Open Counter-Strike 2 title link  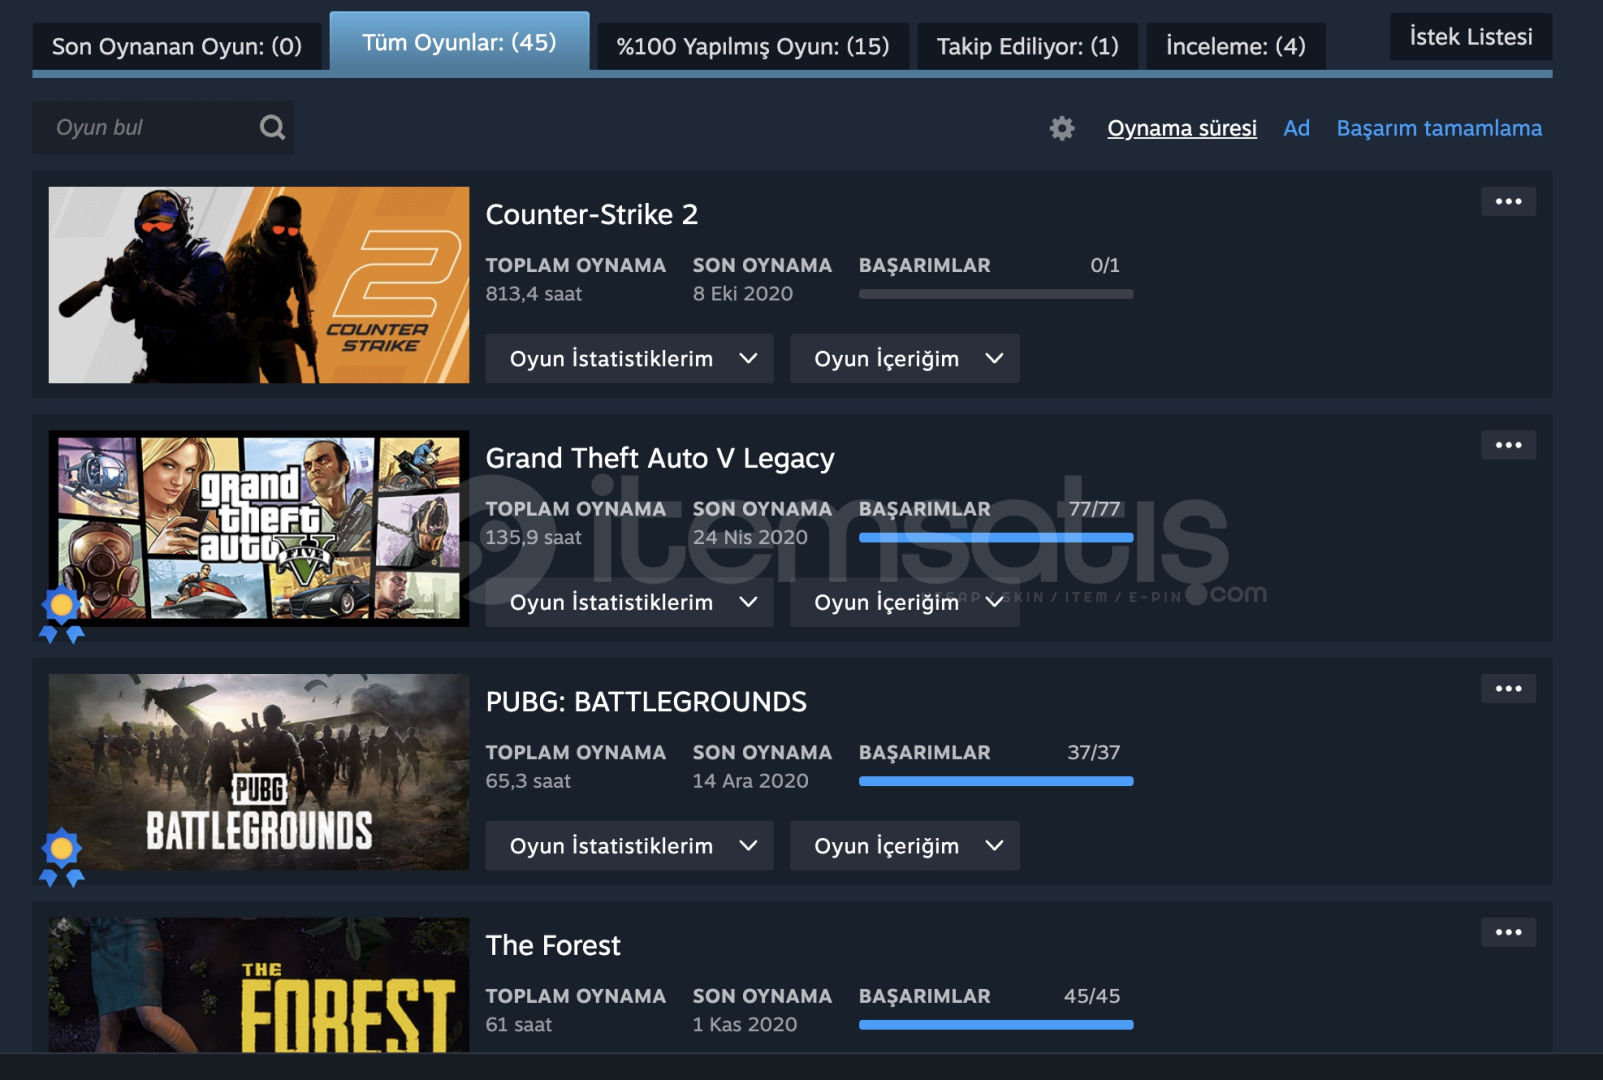tap(592, 214)
